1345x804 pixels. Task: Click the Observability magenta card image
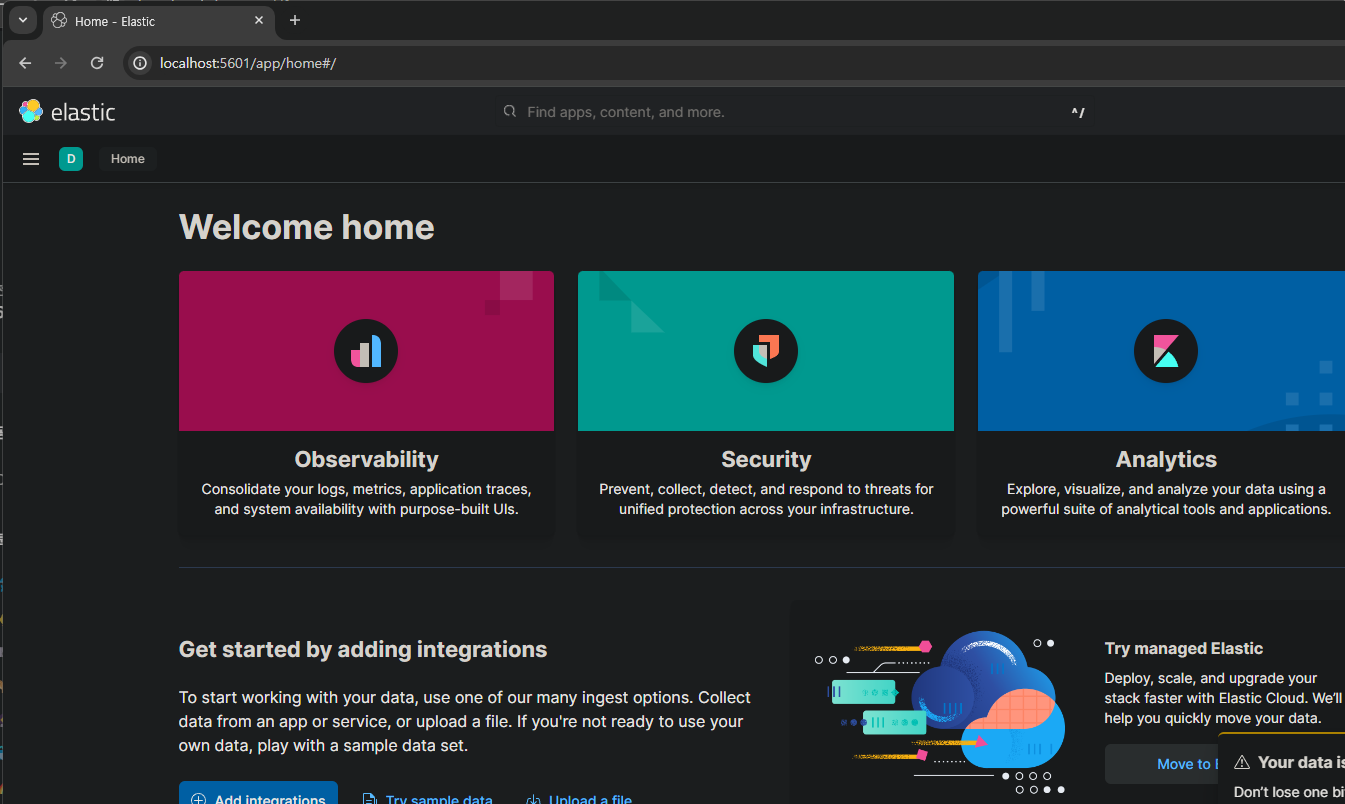[366, 351]
